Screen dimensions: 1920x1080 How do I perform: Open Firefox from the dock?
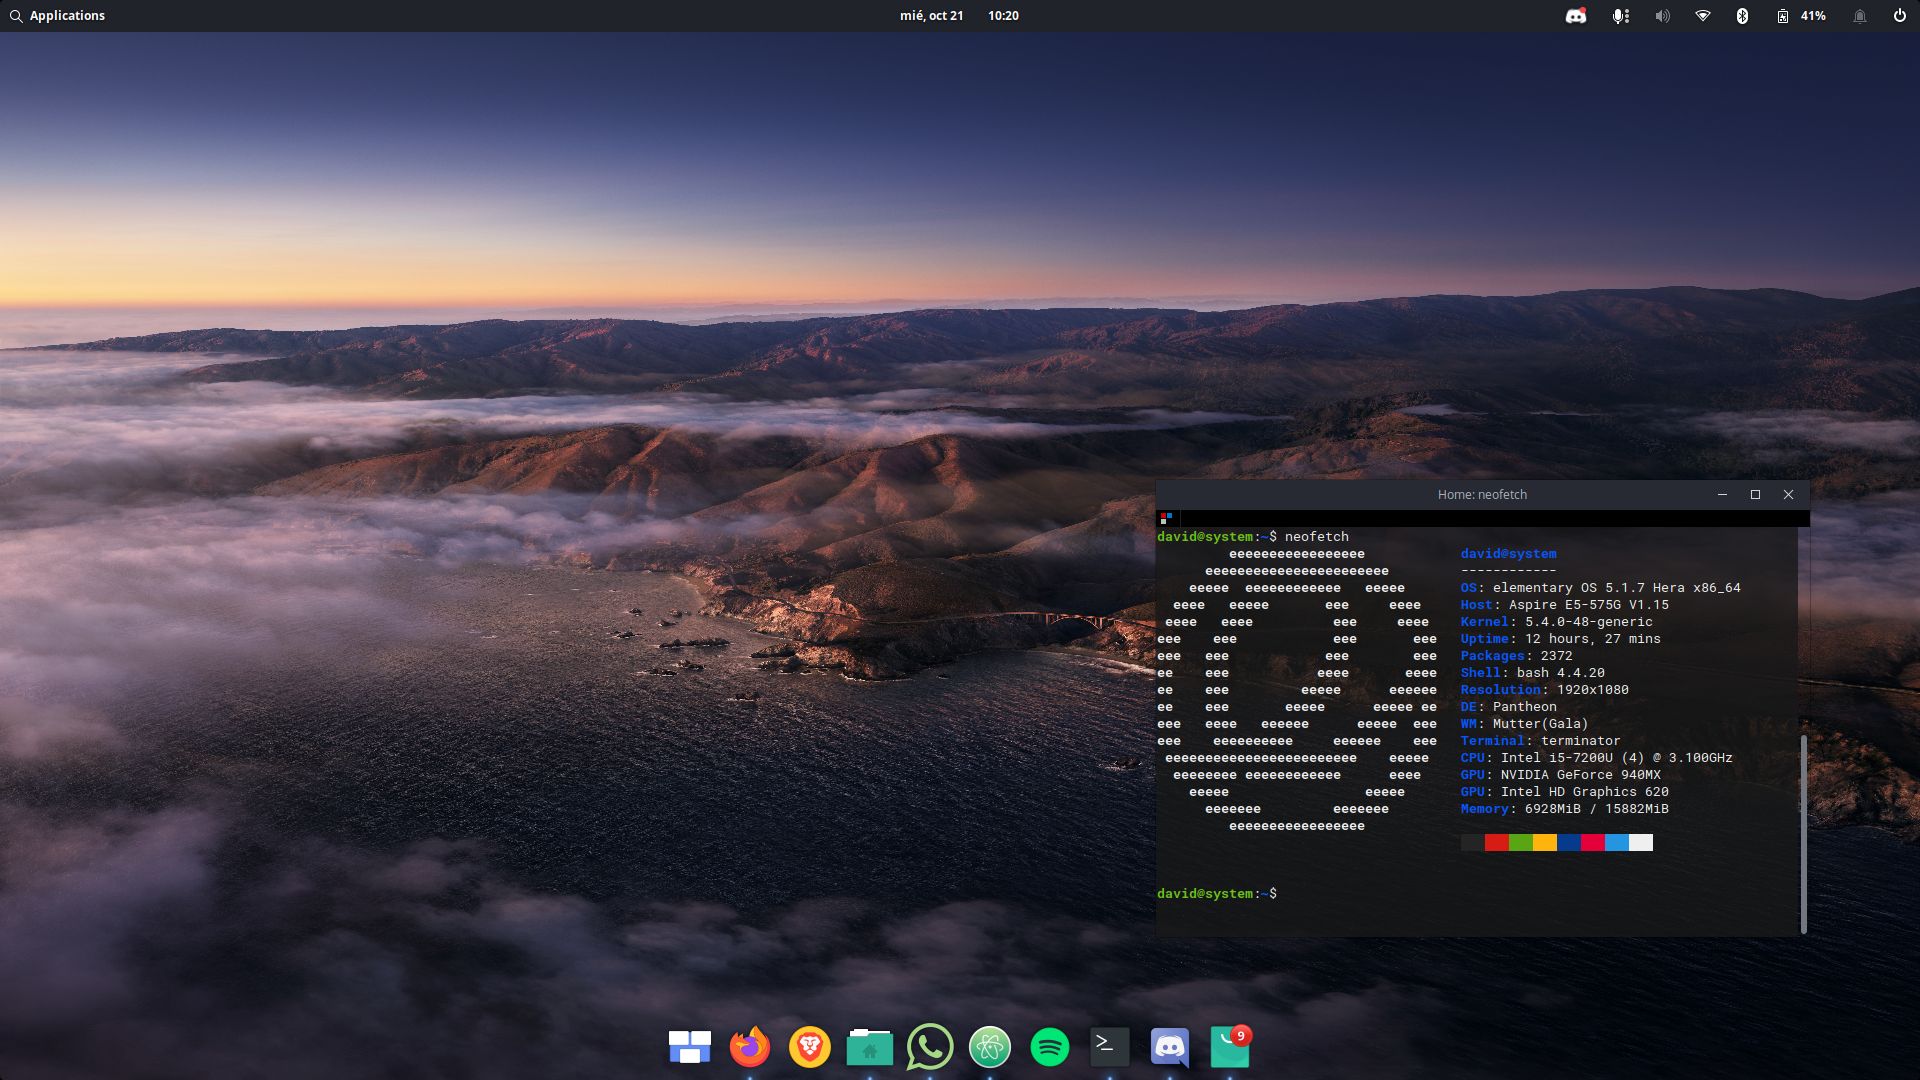[750, 1048]
